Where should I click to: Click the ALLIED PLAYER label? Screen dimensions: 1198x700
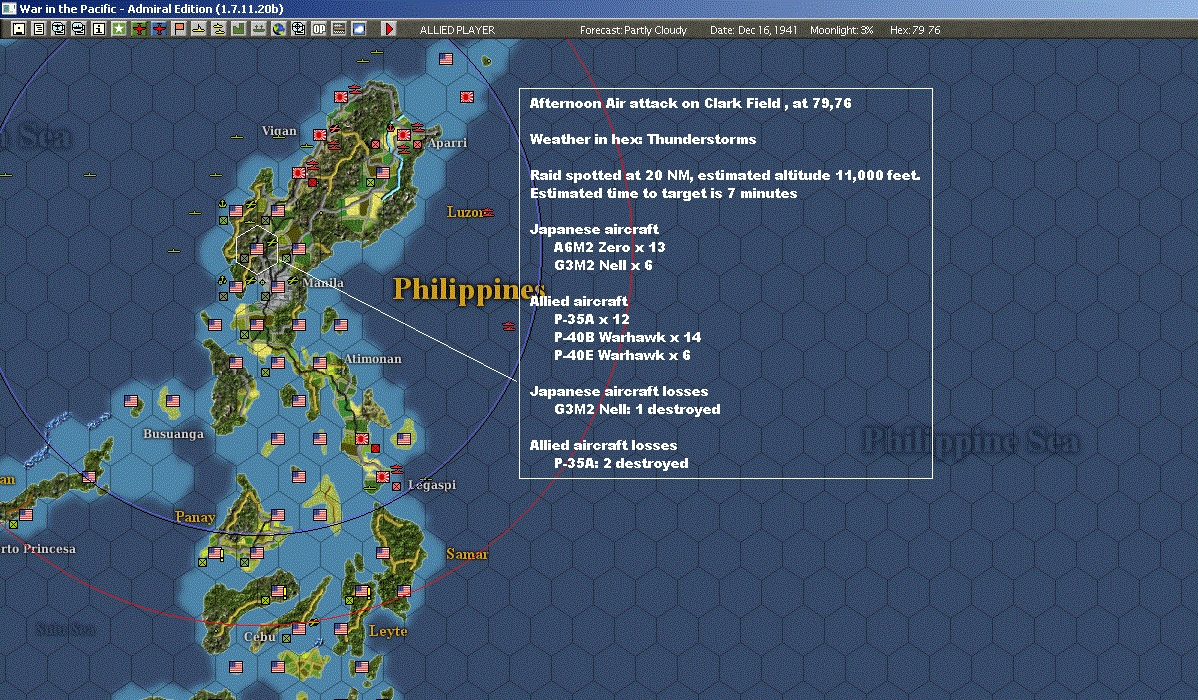pyautogui.click(x=457, y=30)
